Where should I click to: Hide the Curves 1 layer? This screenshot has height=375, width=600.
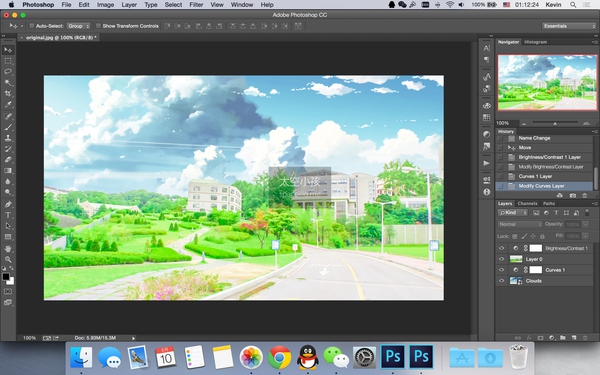501,270
